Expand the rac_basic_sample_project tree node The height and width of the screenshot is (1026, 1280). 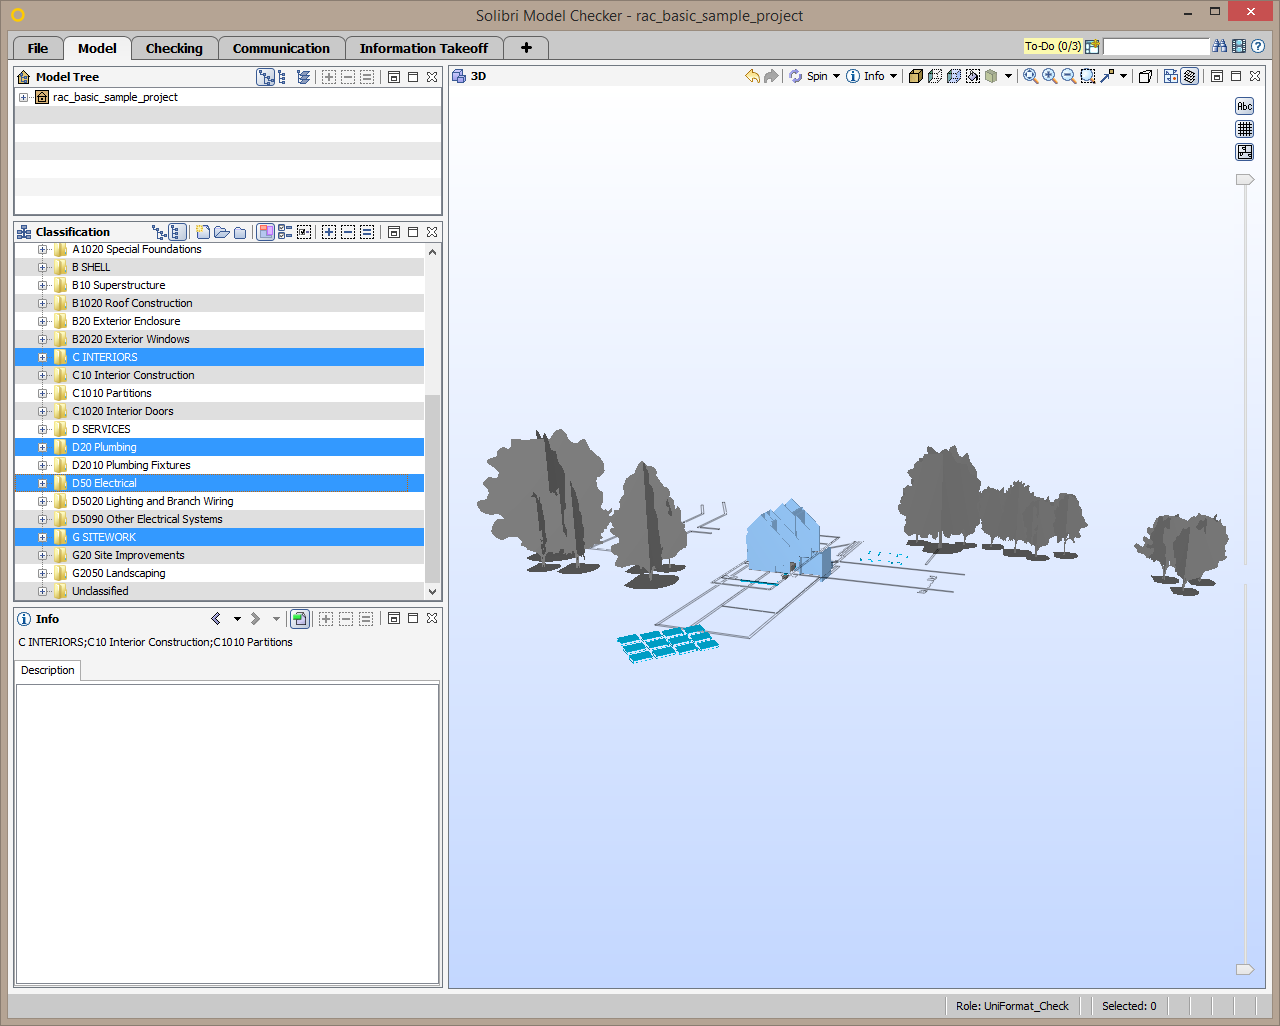(x=23, y=97)
